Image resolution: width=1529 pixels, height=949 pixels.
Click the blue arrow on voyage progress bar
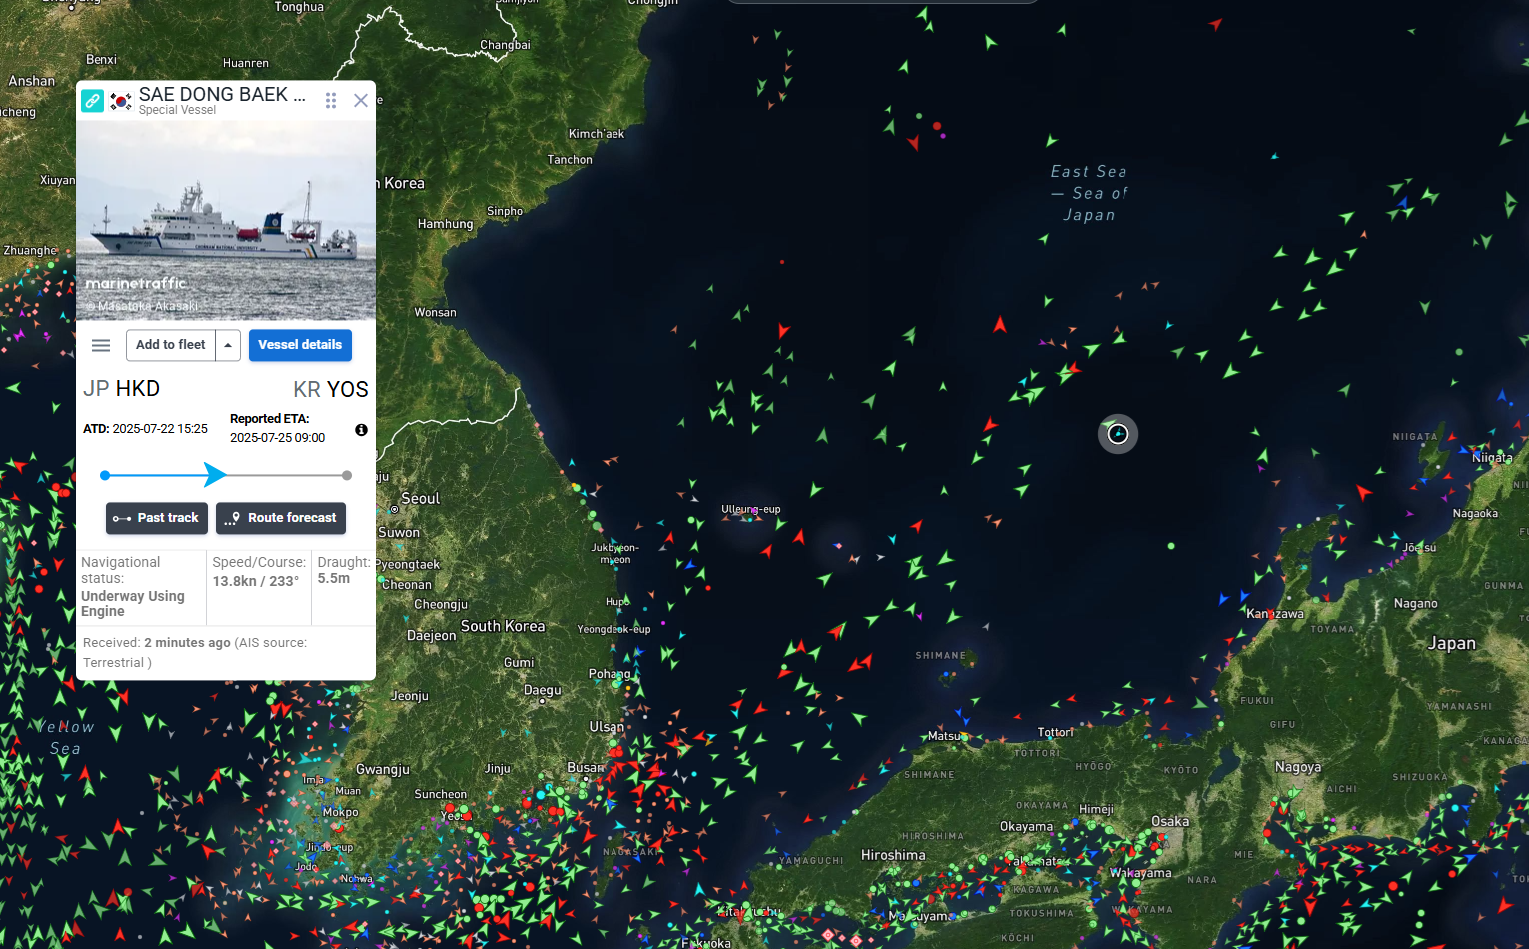click(x=215, y=475)
